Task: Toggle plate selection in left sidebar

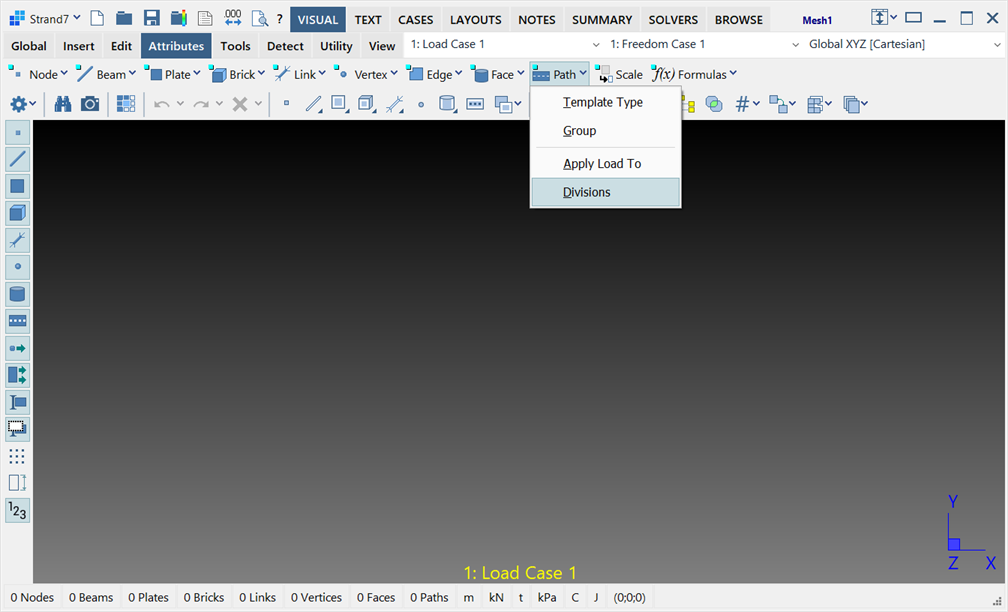Action: point(18,186)
